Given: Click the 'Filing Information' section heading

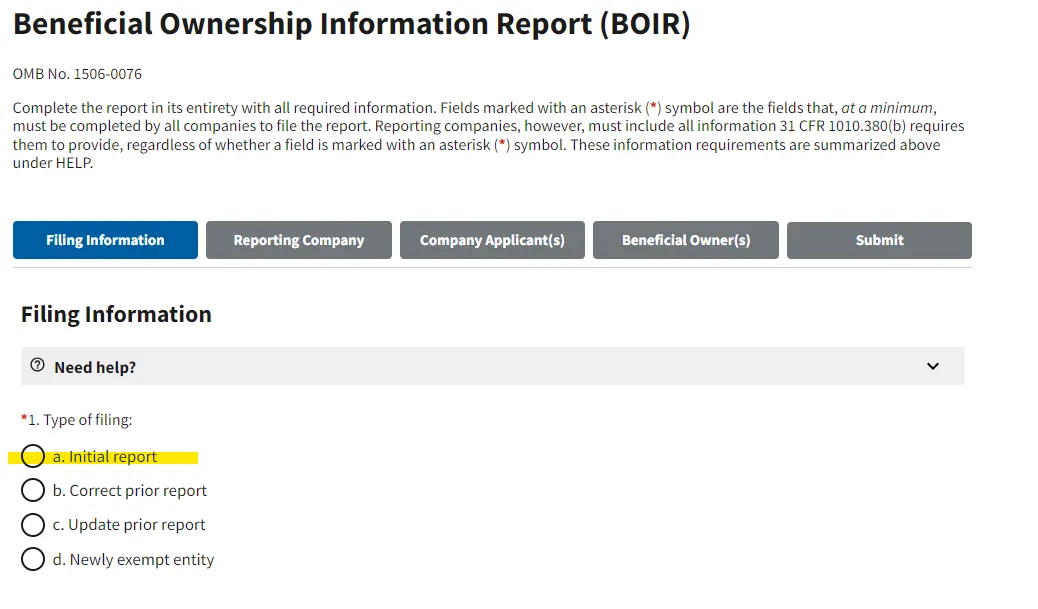Looking at the screenshot, I should pyautogui.click(x=117, y=314).
